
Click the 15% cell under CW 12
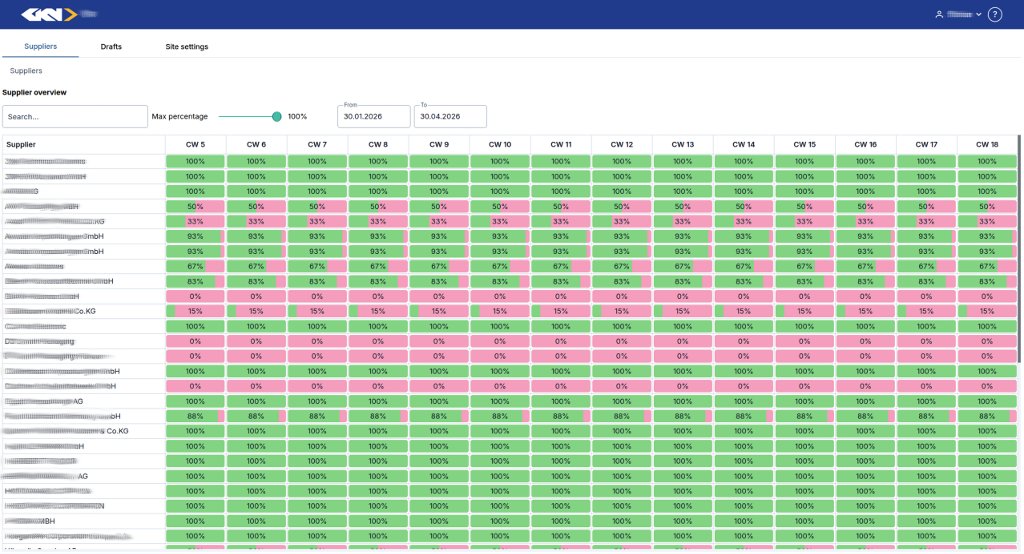coord(622,311)
